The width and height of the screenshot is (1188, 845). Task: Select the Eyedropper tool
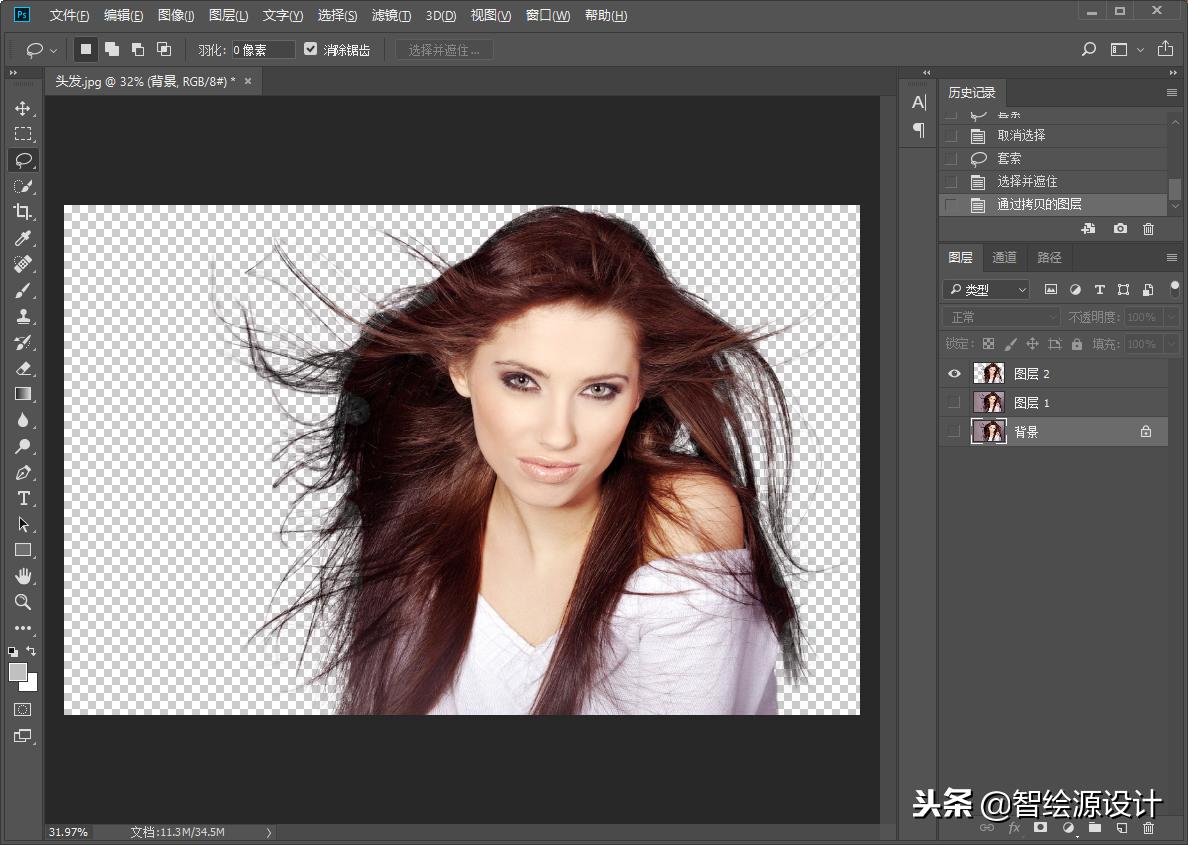click(22, 238)
